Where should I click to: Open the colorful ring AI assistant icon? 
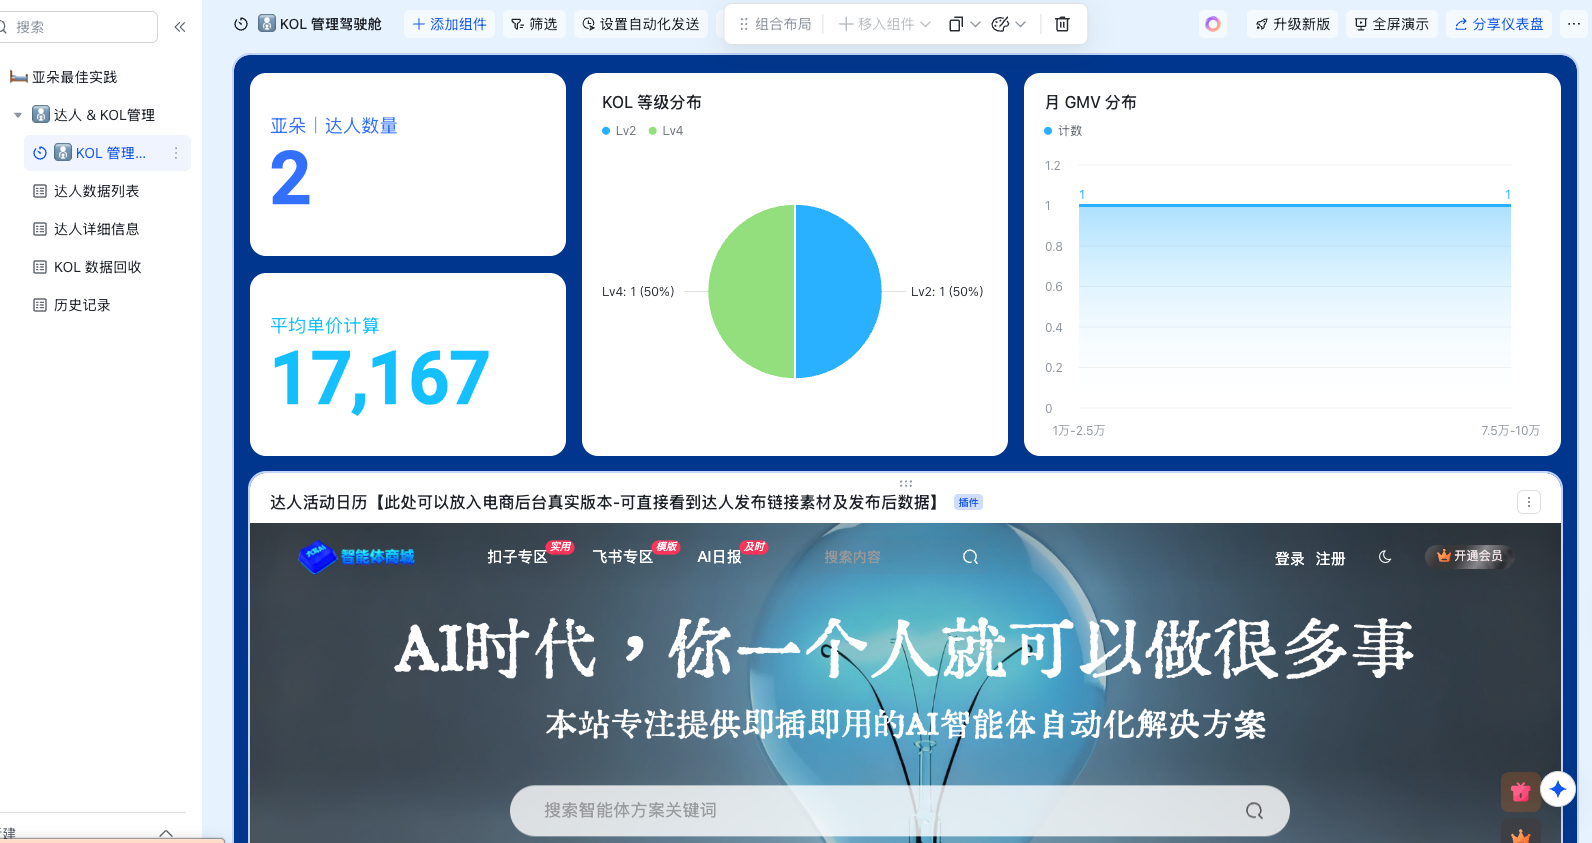click(x=1213, y=24)
